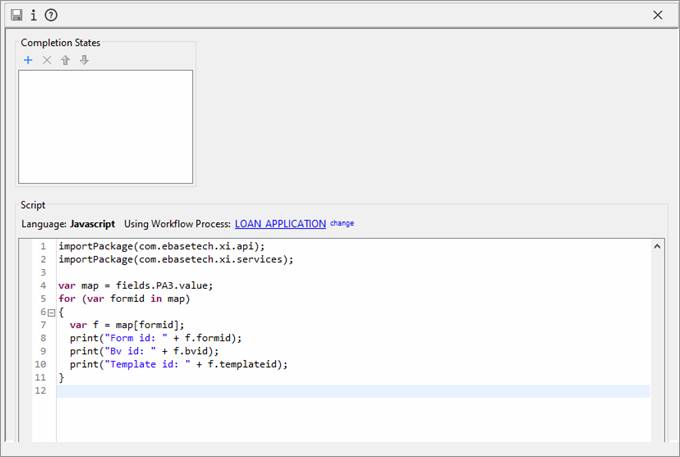Viewport: 680px width, 457px height.
Task: Click the 'for (var formid in map)' line
Action: pos(124,298)
